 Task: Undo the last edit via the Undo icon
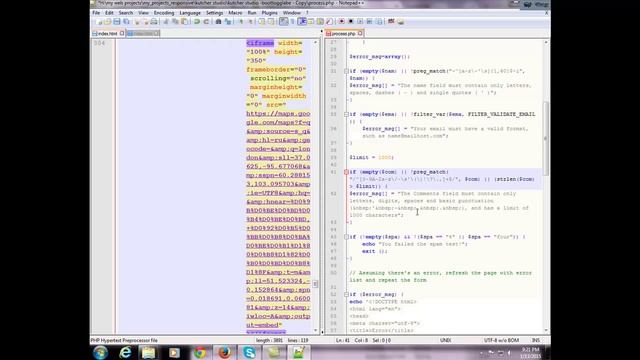(197, 21)
